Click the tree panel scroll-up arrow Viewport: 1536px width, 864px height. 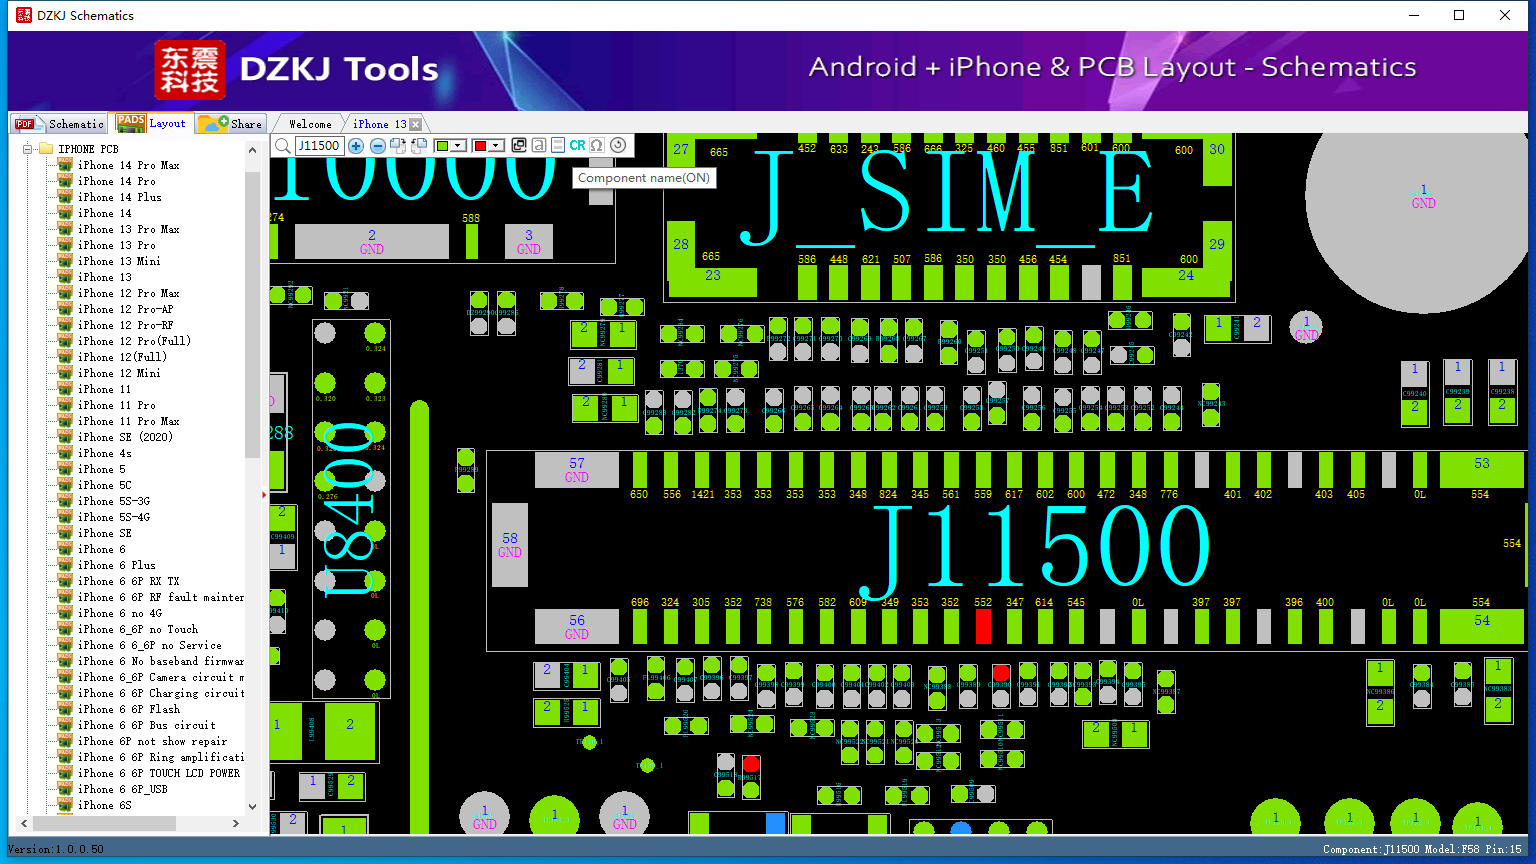point(252,150)
